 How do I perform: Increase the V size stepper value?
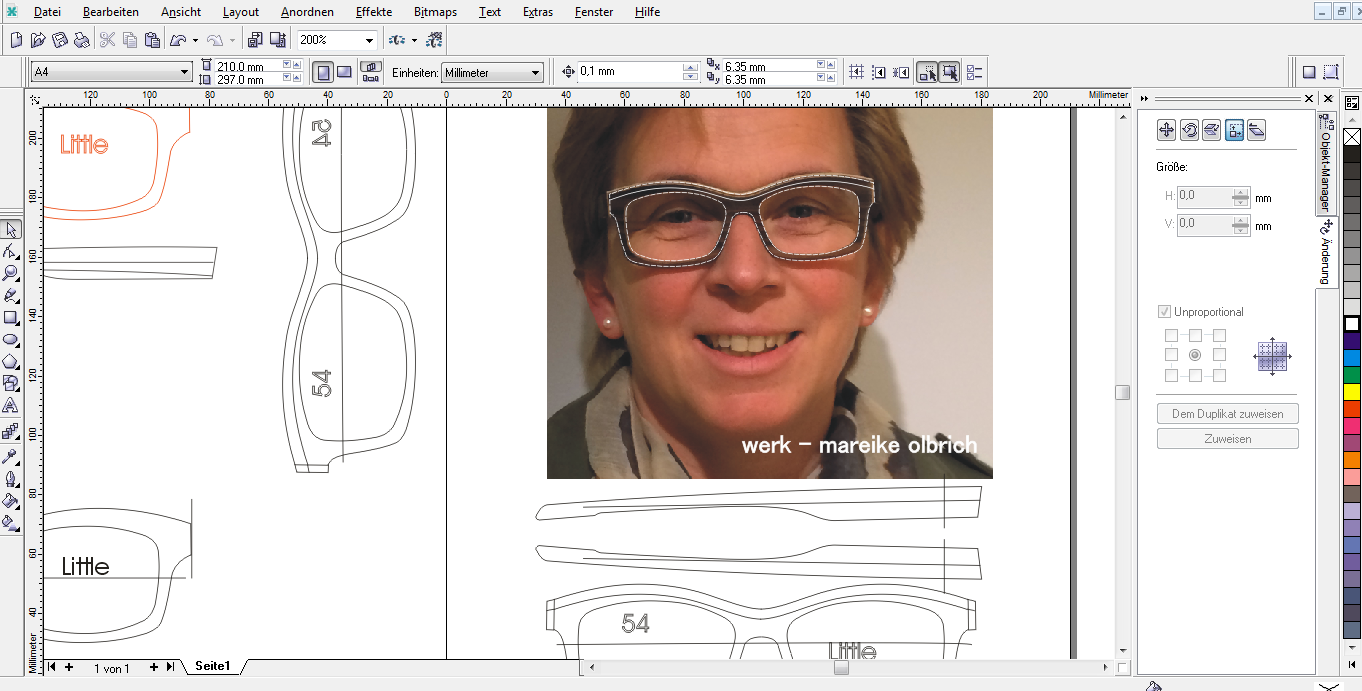[1241, 220]
